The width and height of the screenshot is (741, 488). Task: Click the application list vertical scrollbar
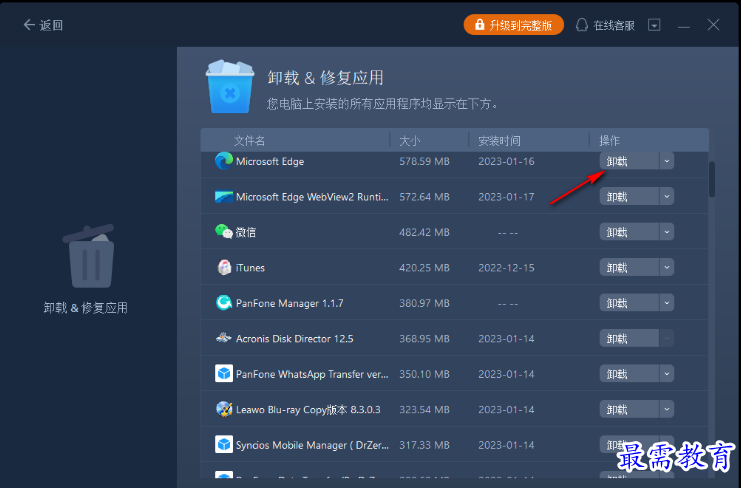(712, 179)
